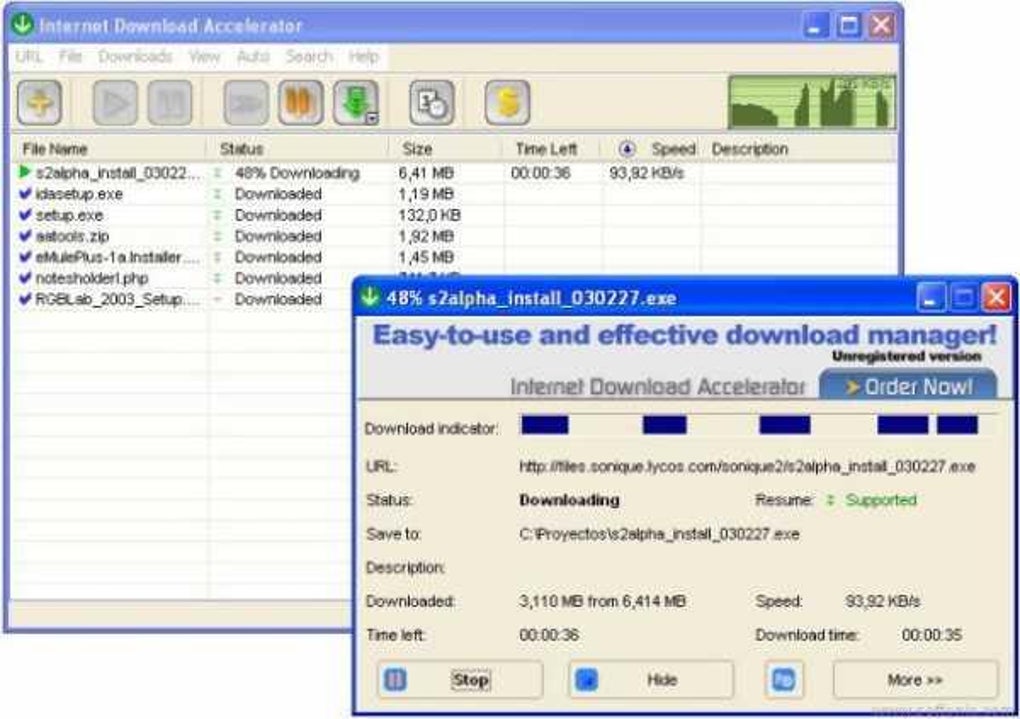Screen dimensions: 1020x719
Task: Select the RGBLab_2003_Setup file row
Action: pyautogui.click(x=183, y=299)
